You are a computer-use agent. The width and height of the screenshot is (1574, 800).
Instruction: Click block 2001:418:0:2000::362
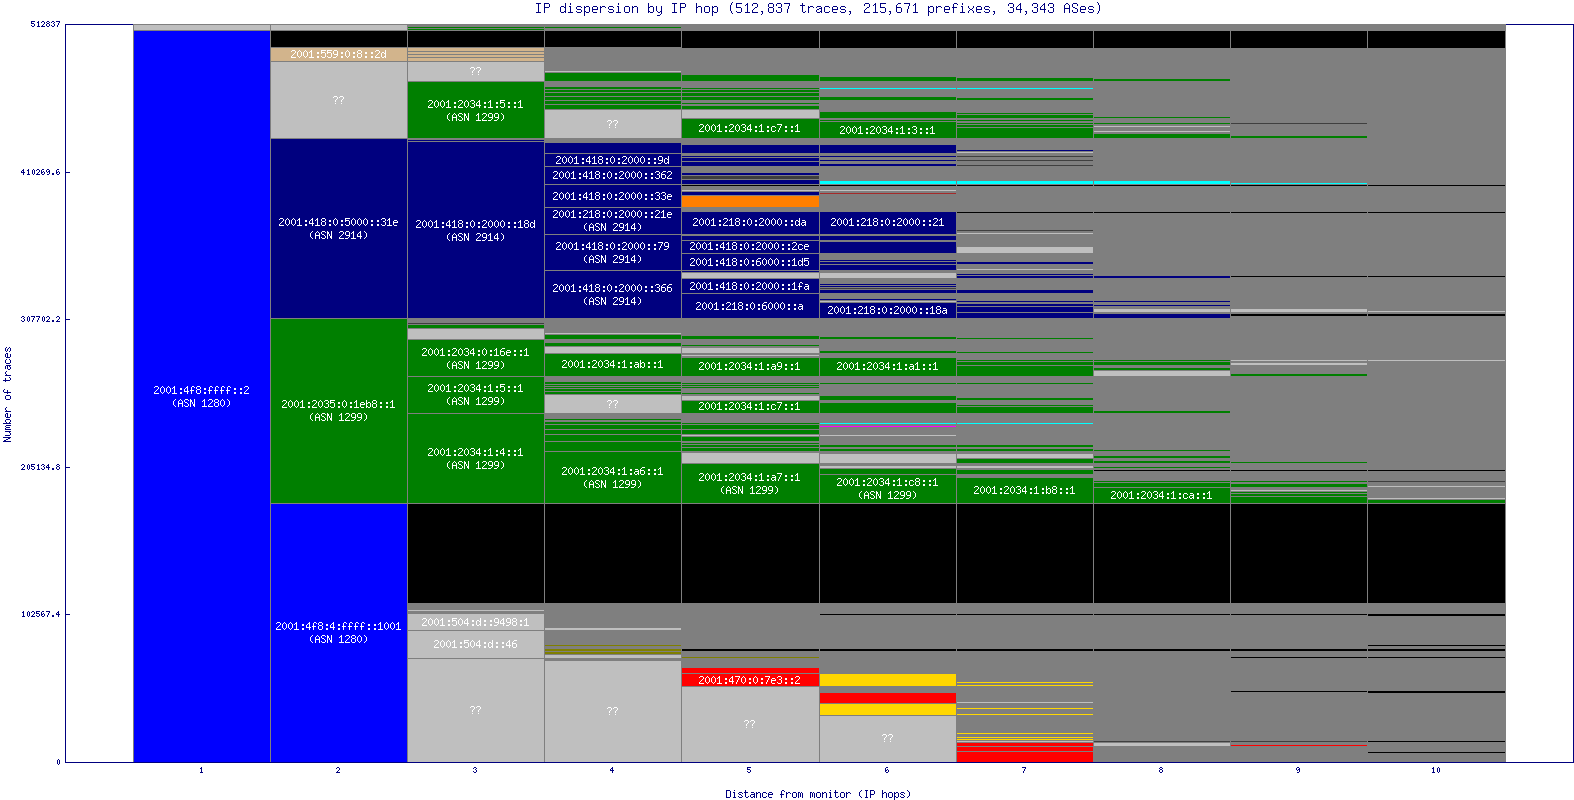pos(612,175)
